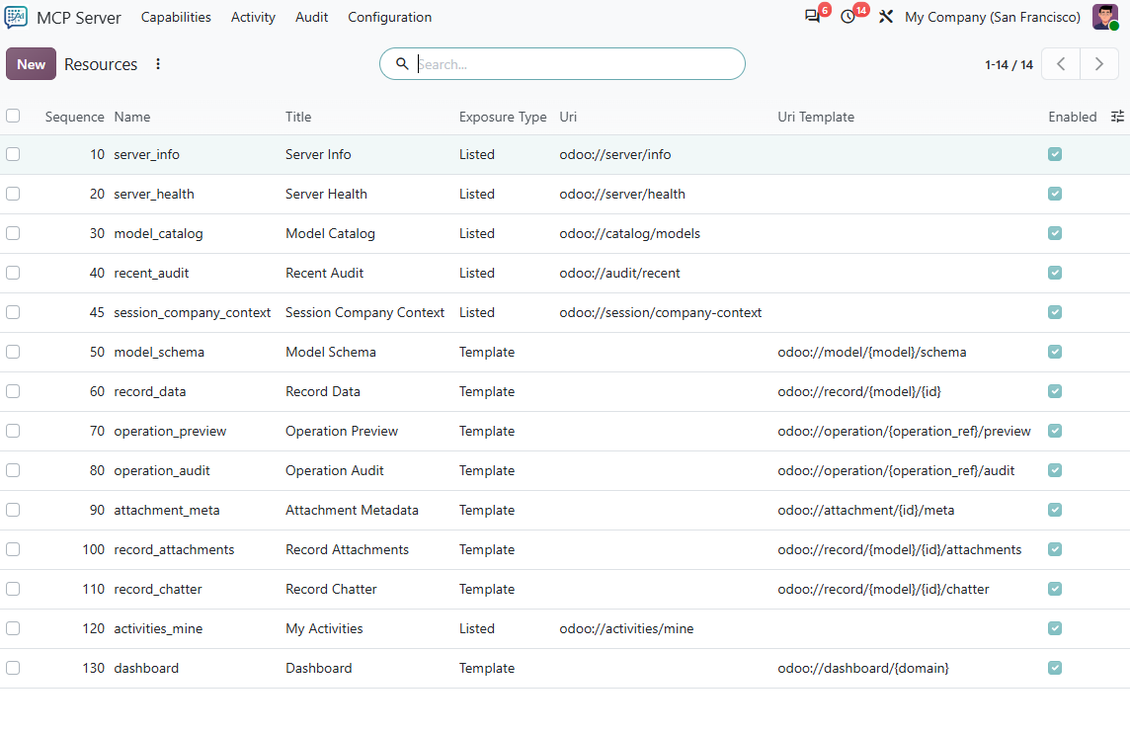The height and width of the screenshot is (734, 1130).
Task: Disable the operation_preview Enabled checkbox
Action: click(x=1055, y=431)
